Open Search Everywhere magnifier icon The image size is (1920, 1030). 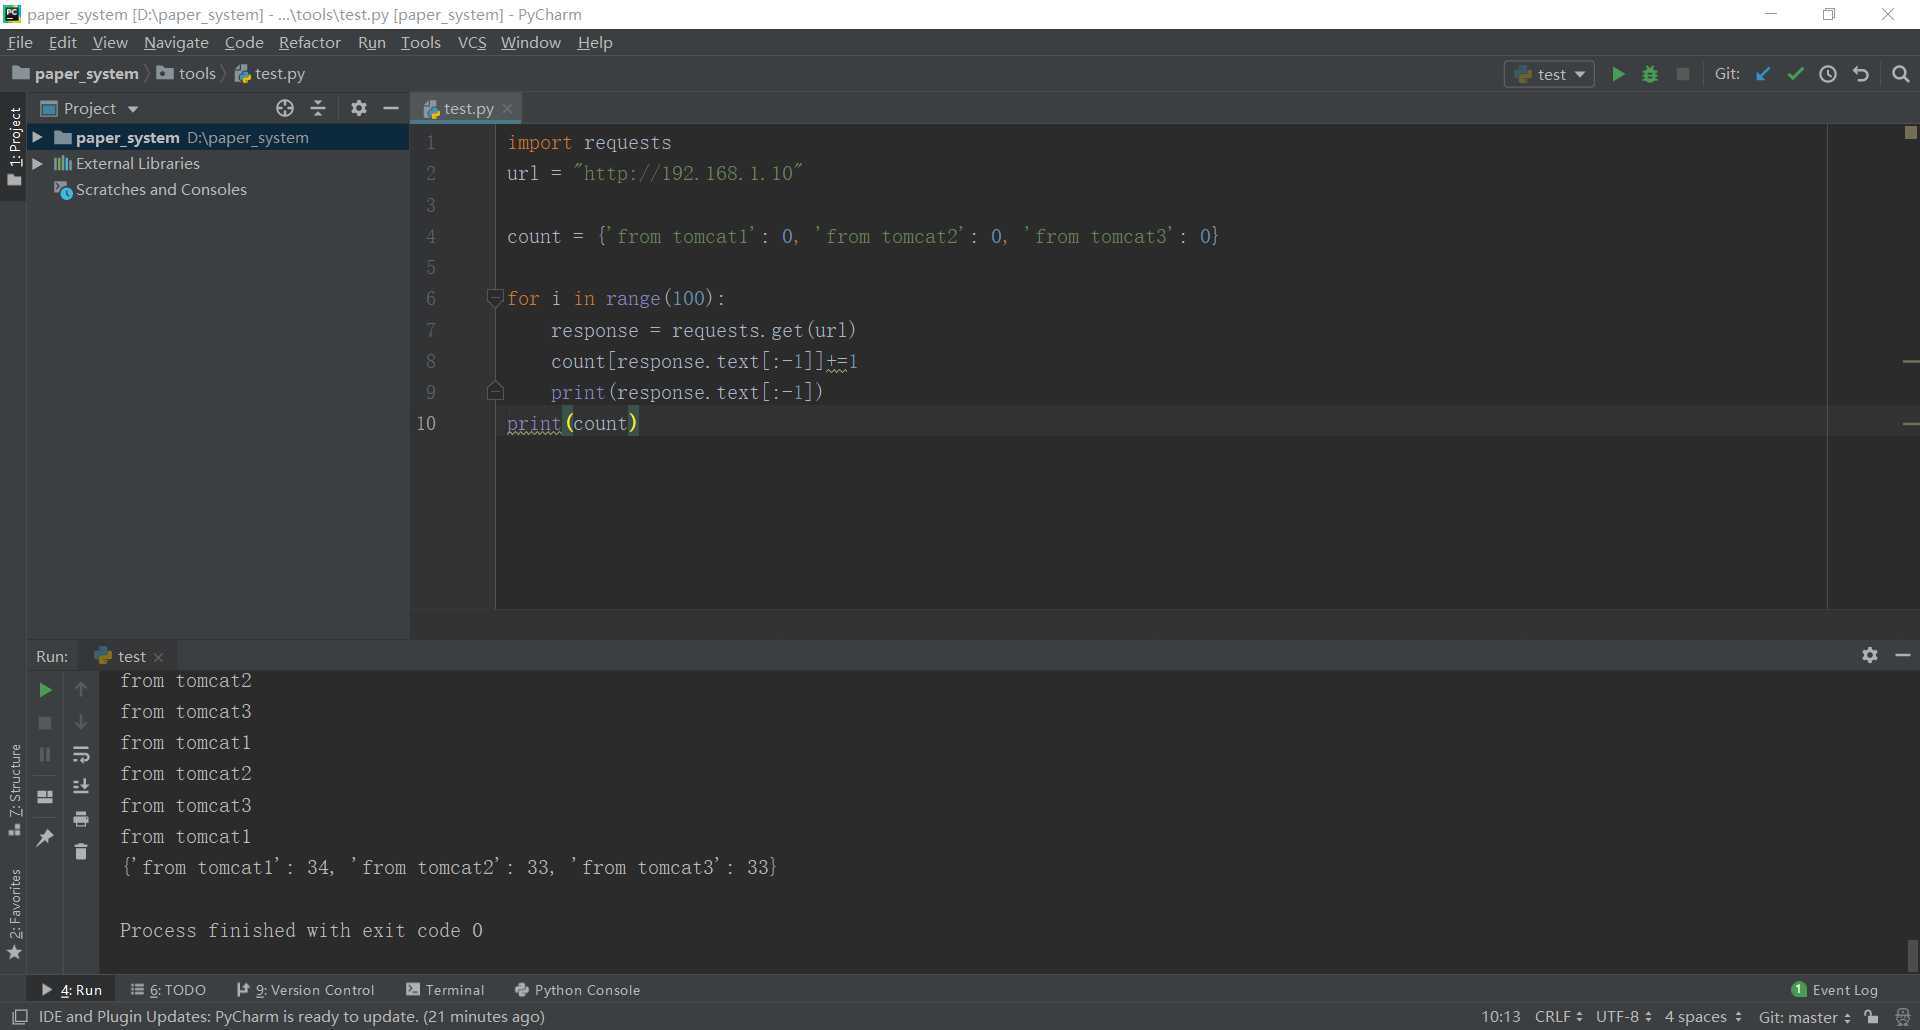(x=1901, y=74)
